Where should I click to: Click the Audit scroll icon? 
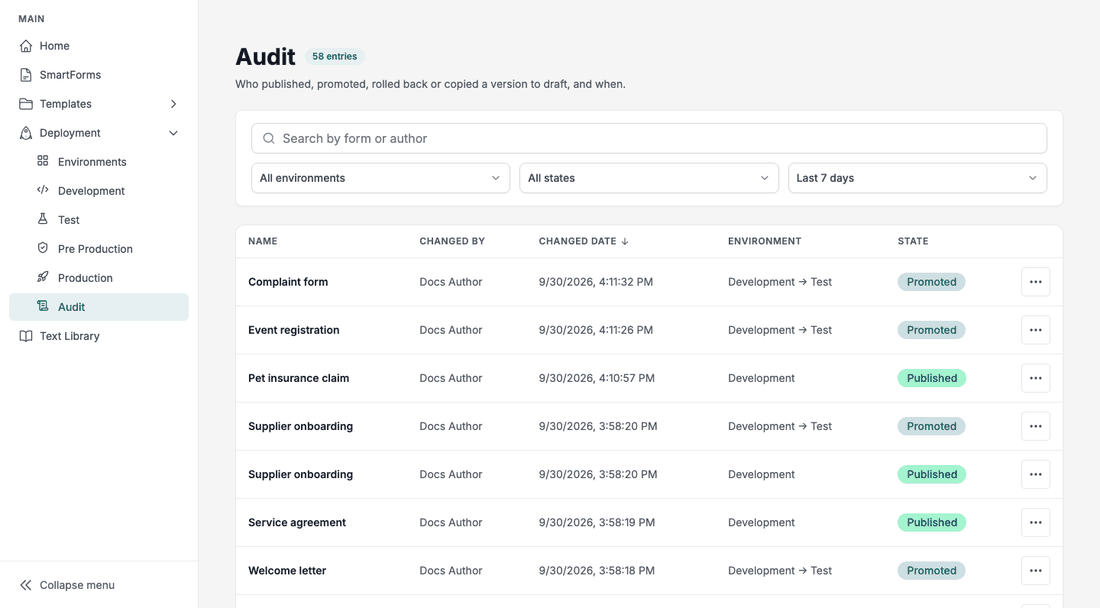click(x=43, y=306)
